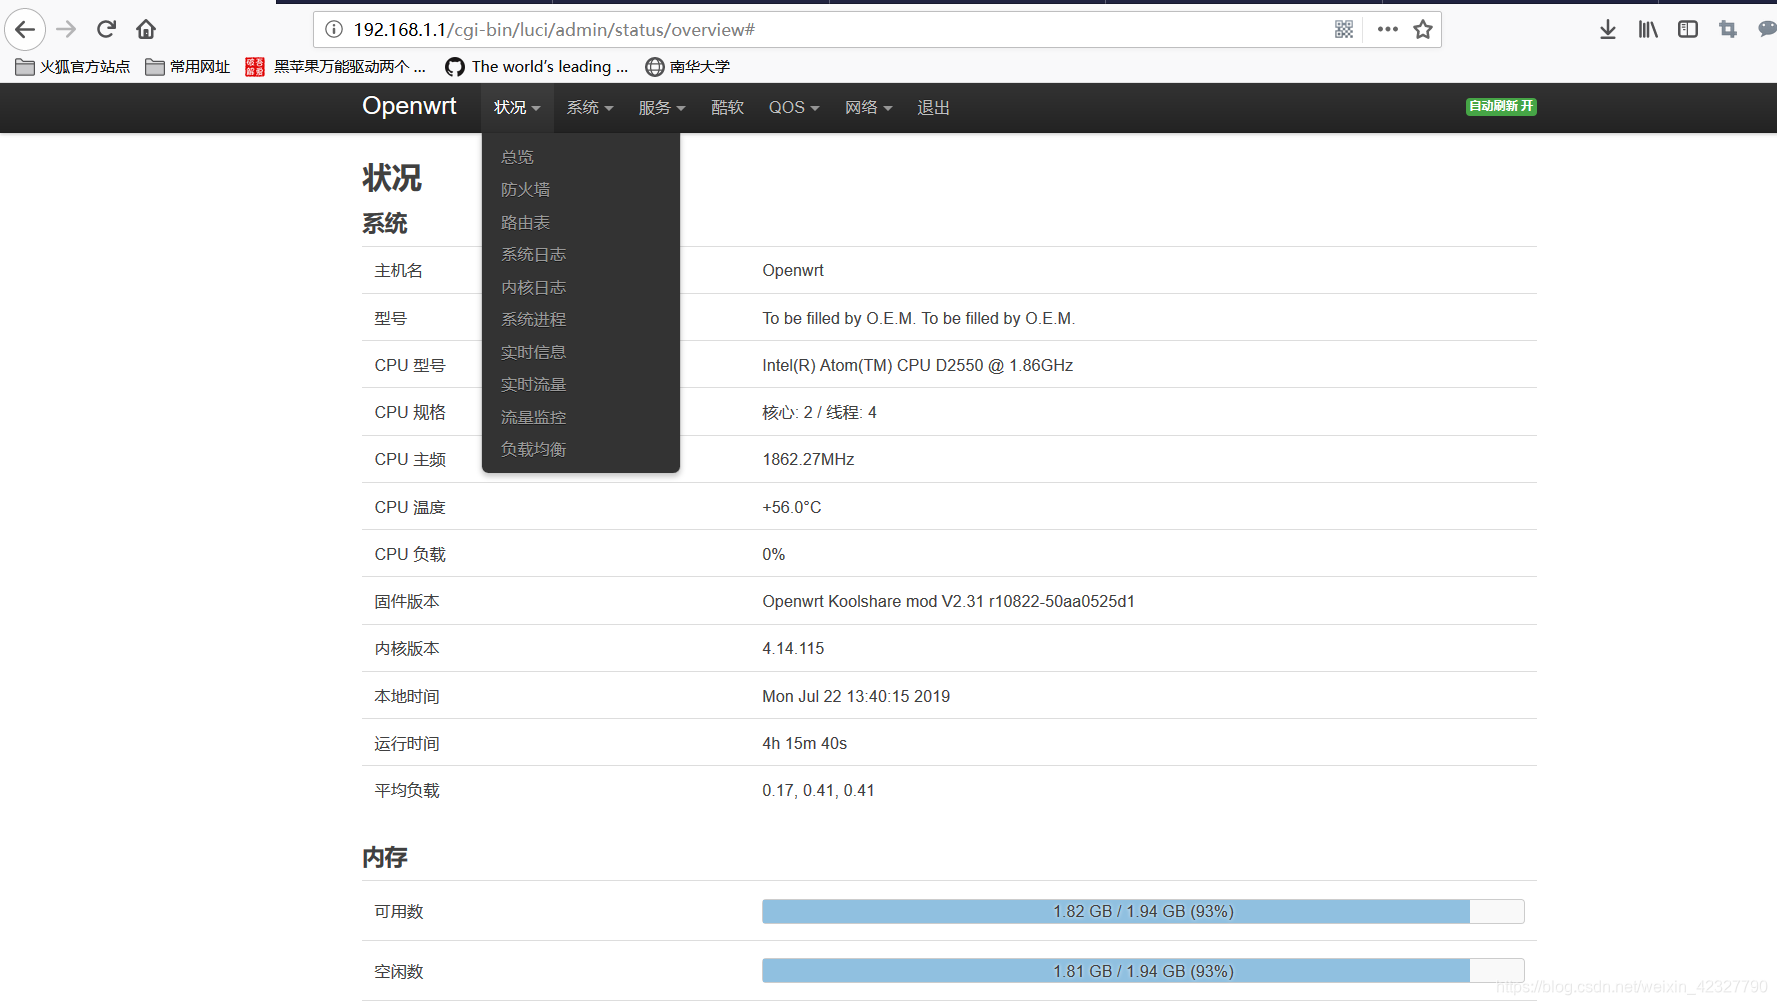Screen dimensions: 1777x1005
Task: Toggle the sidebar panel icon
Action: click(x=1688, y=29)
